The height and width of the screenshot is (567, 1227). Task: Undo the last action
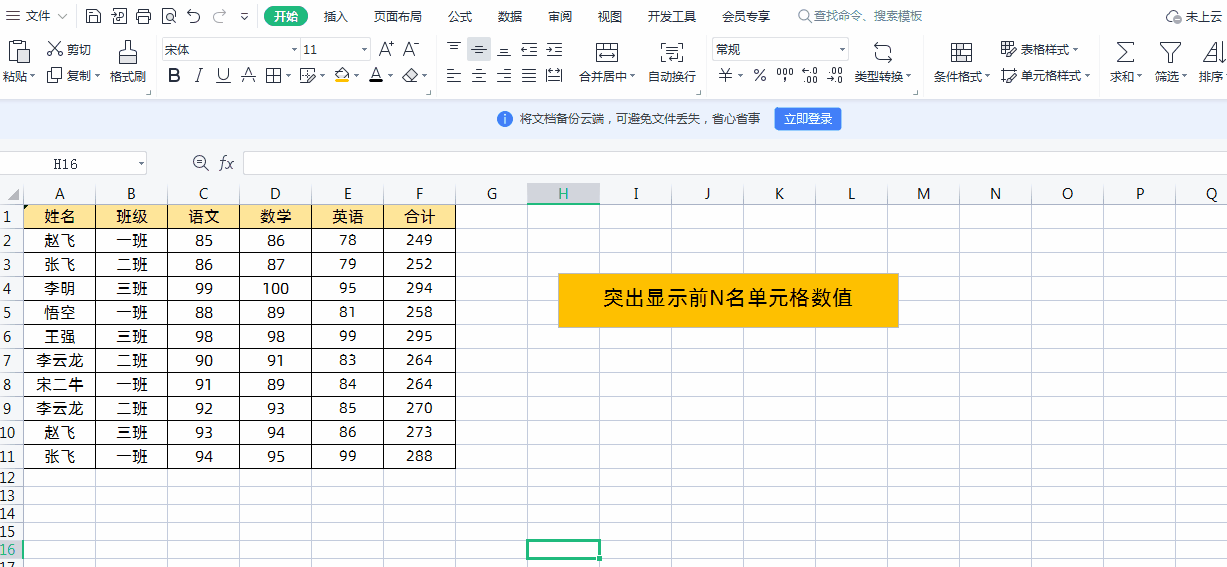pyautogui.click(x=193, y=16)
